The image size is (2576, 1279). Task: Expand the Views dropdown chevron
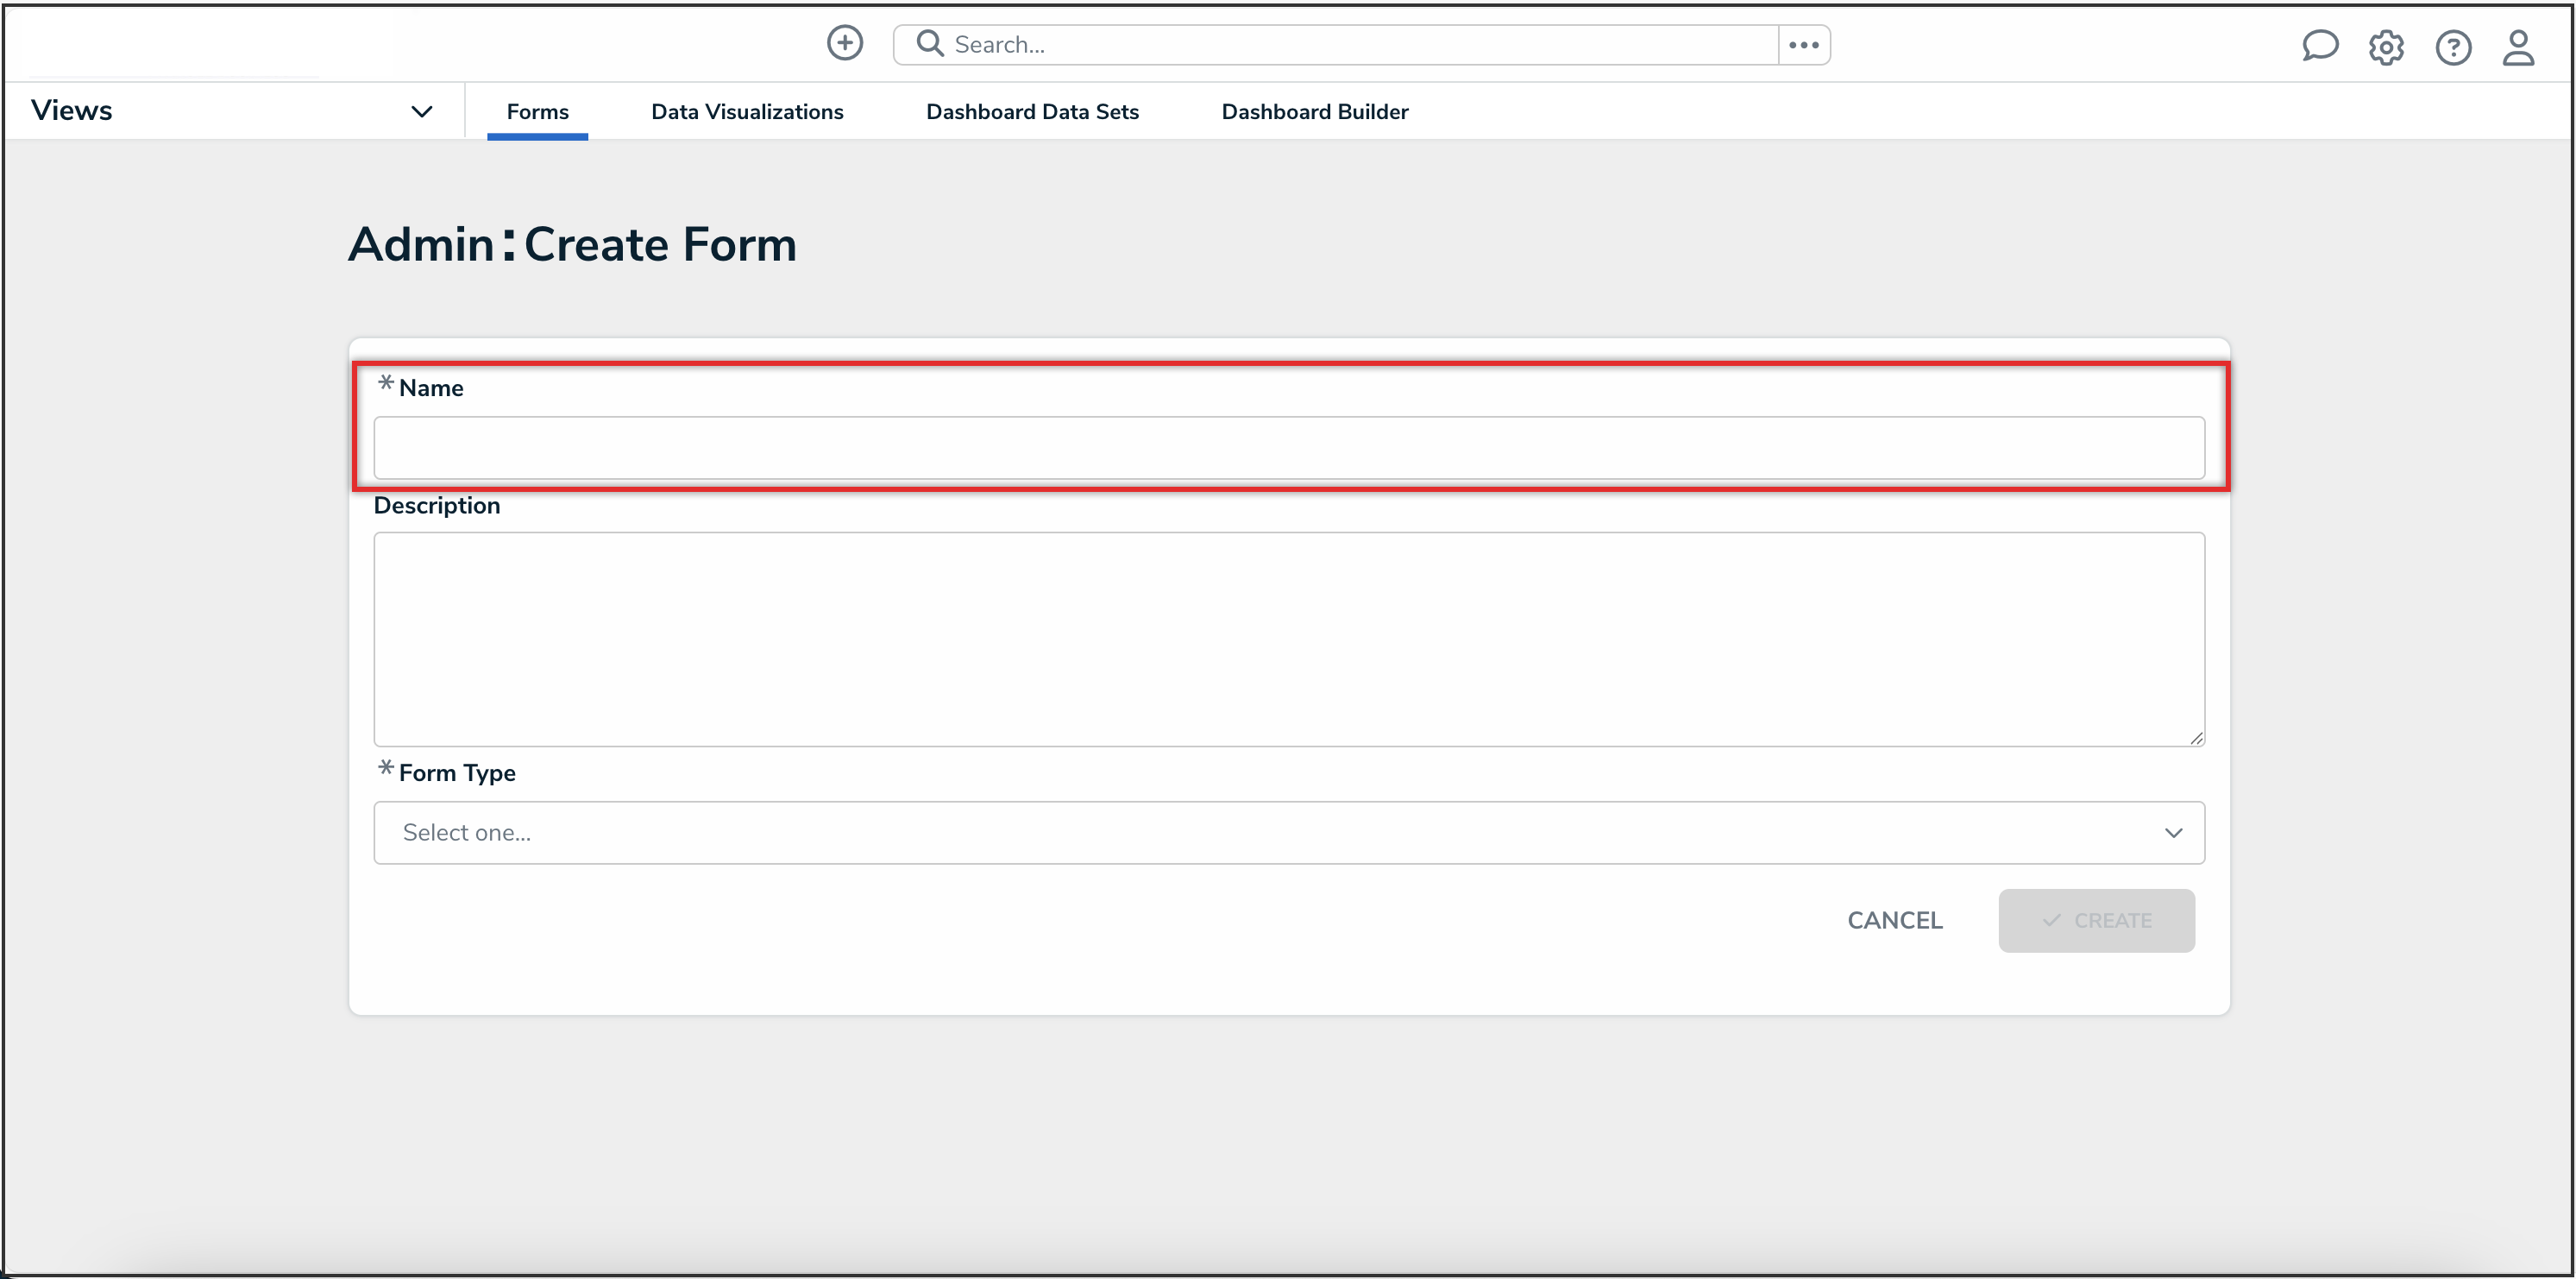(421, 111)
